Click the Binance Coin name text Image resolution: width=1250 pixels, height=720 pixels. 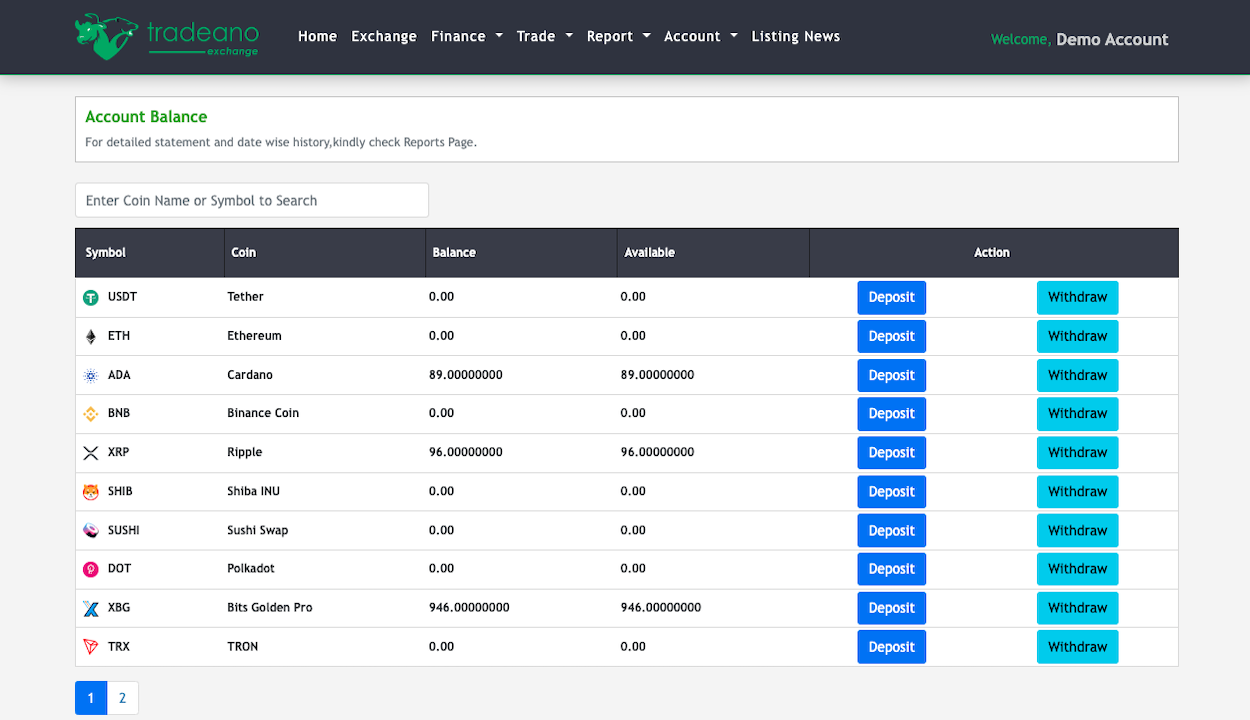263,413
